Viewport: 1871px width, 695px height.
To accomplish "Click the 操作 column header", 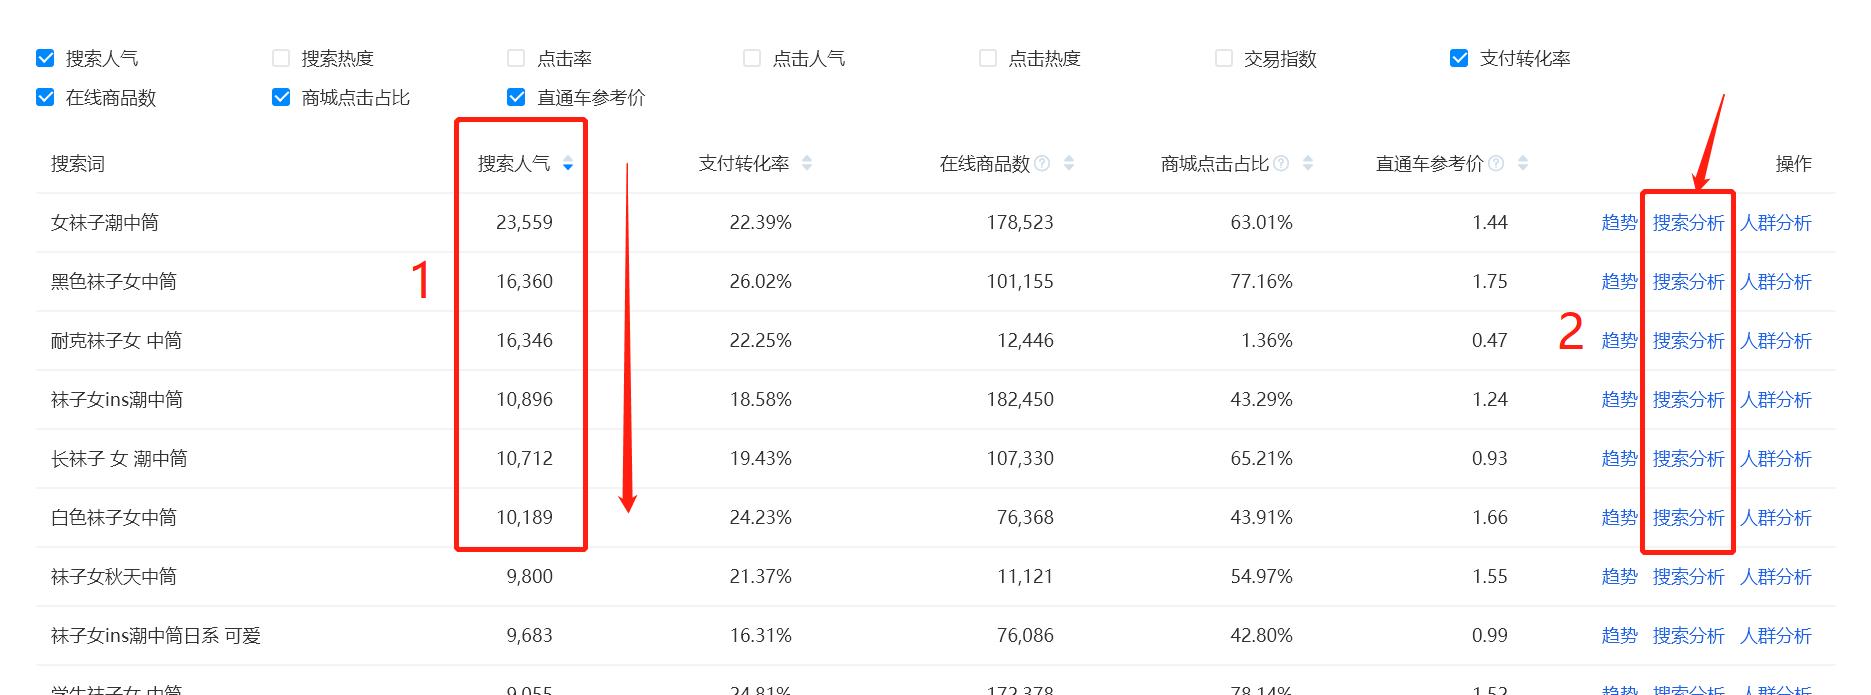I will coord(1793,163).
